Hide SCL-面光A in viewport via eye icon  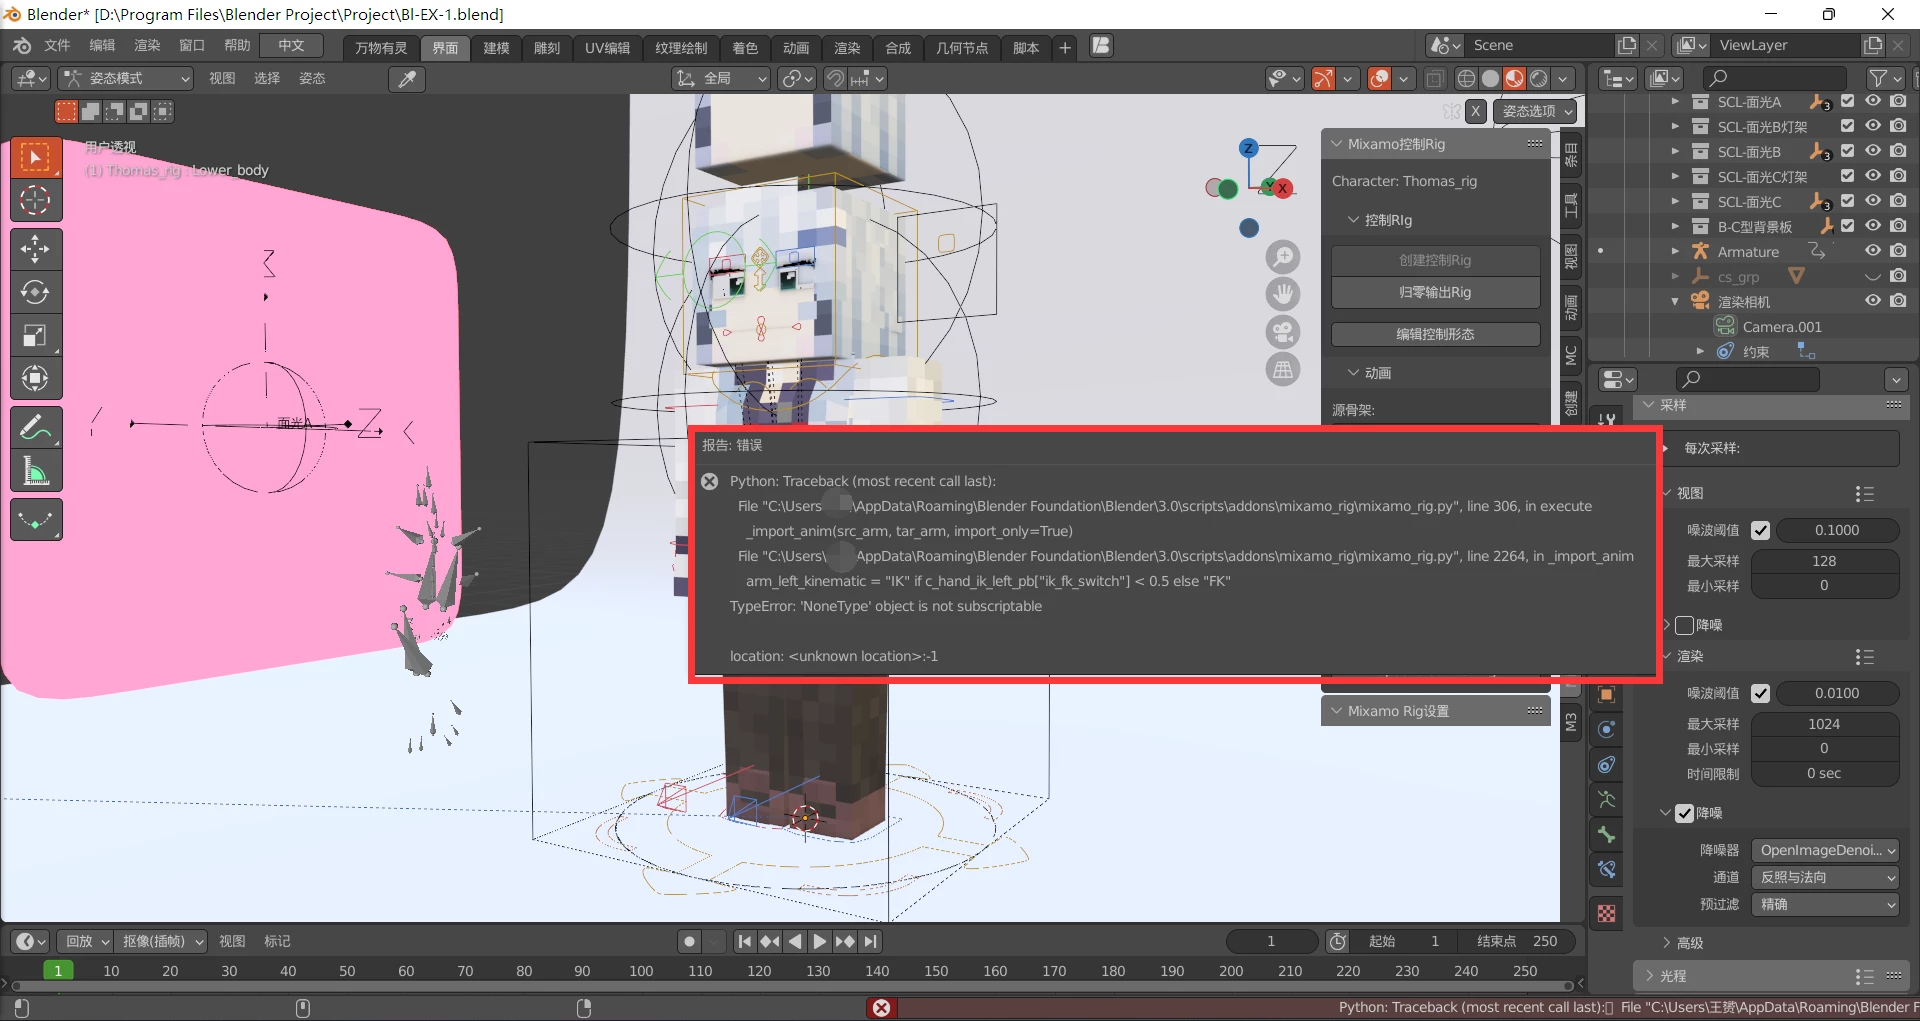pos(1873,101)
